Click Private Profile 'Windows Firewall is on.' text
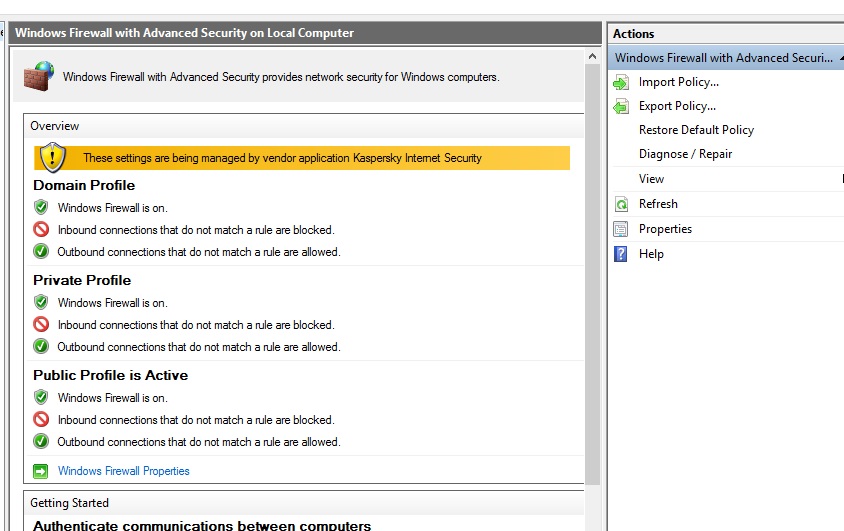 (112, 303)
